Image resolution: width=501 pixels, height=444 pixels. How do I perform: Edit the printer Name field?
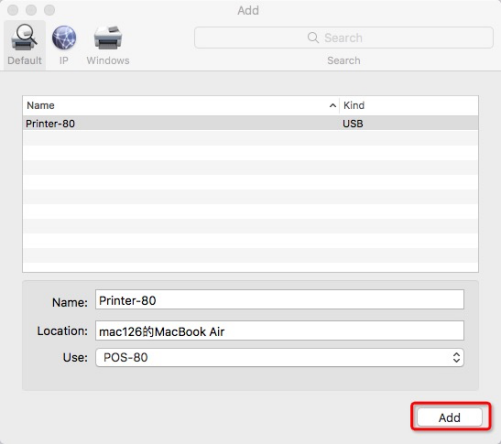(x=279, y=300)
